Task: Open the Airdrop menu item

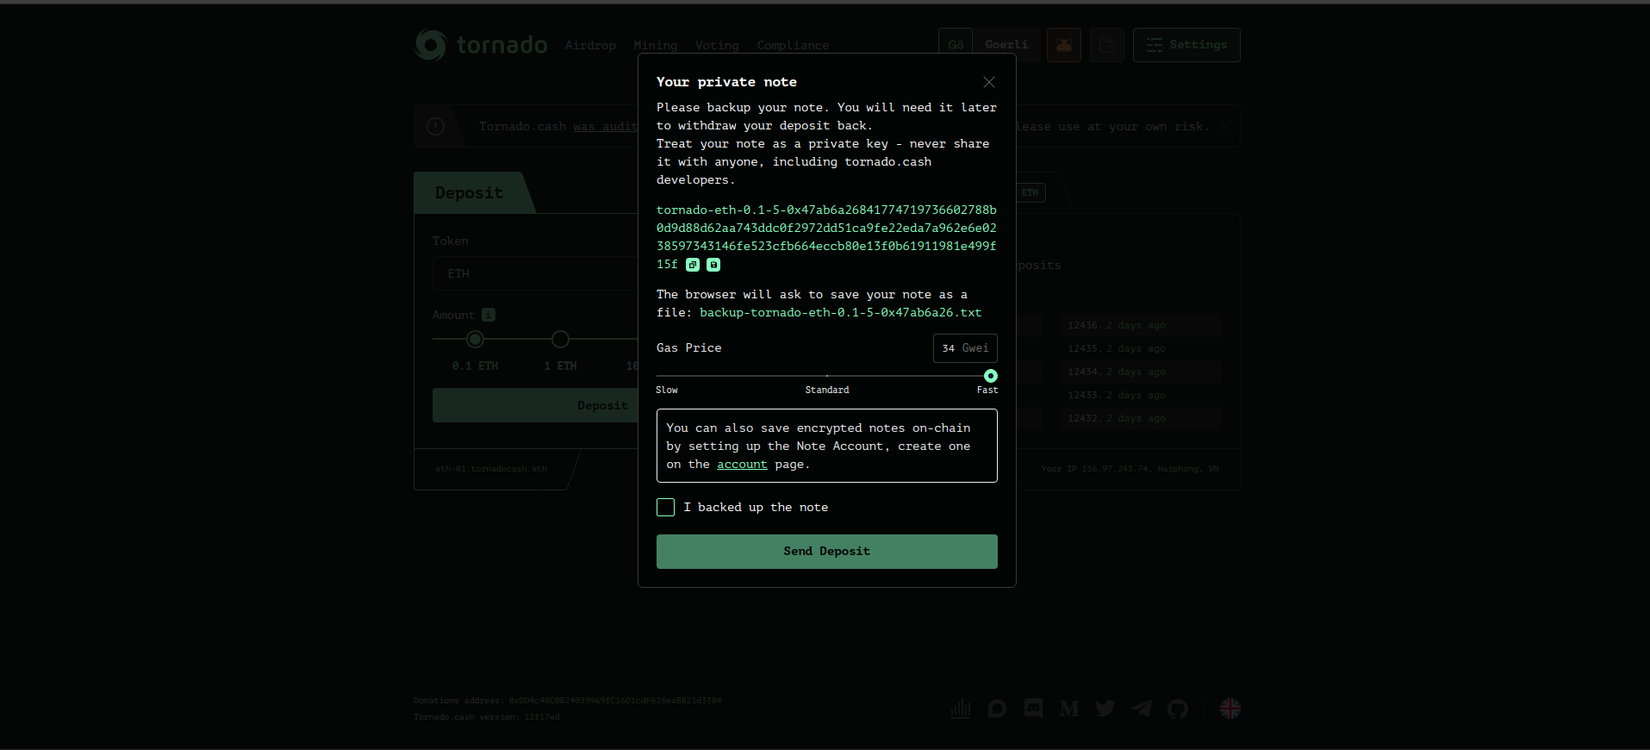Action: (x=590, y=45)
